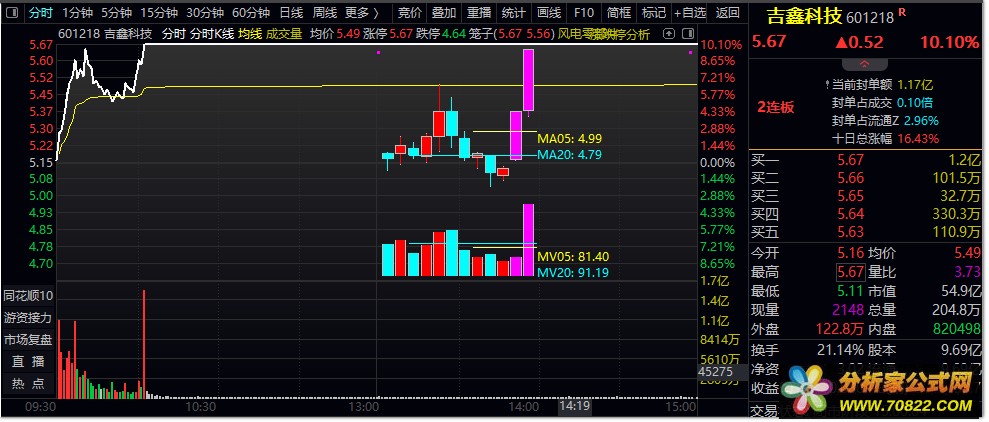Image resolution: width=989 pixels, height=422 pixels.
Task: Open the 同花顺10 side tab
Action: click(x=28, y=296)
